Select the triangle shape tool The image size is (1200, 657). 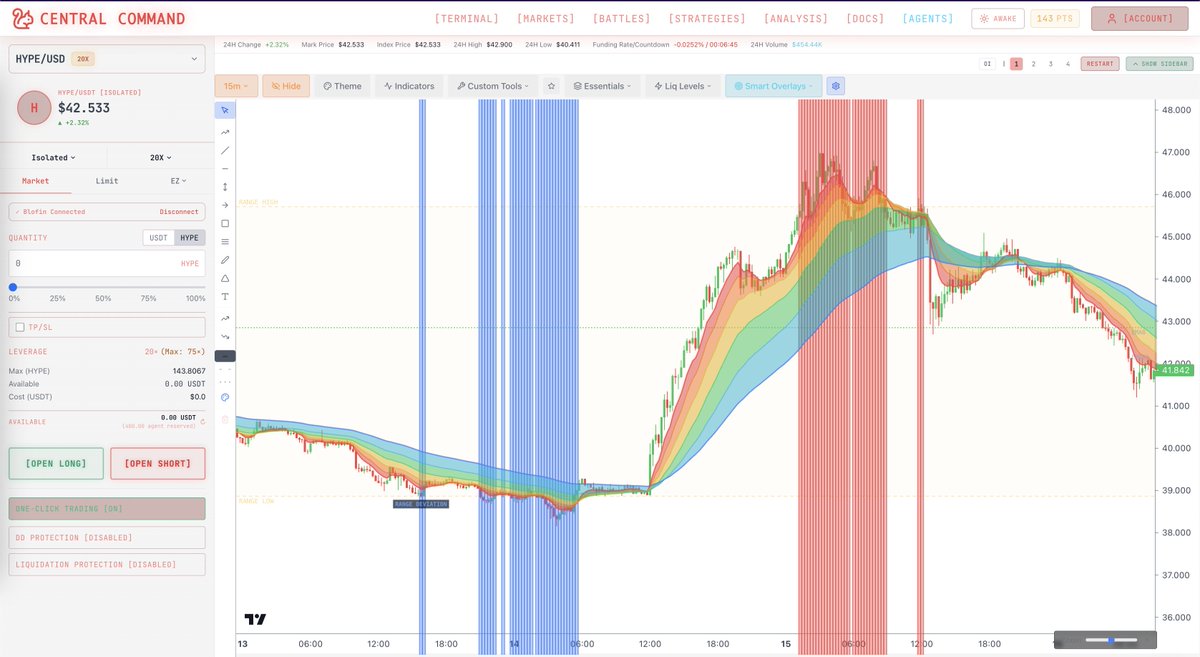coord(225,278)
